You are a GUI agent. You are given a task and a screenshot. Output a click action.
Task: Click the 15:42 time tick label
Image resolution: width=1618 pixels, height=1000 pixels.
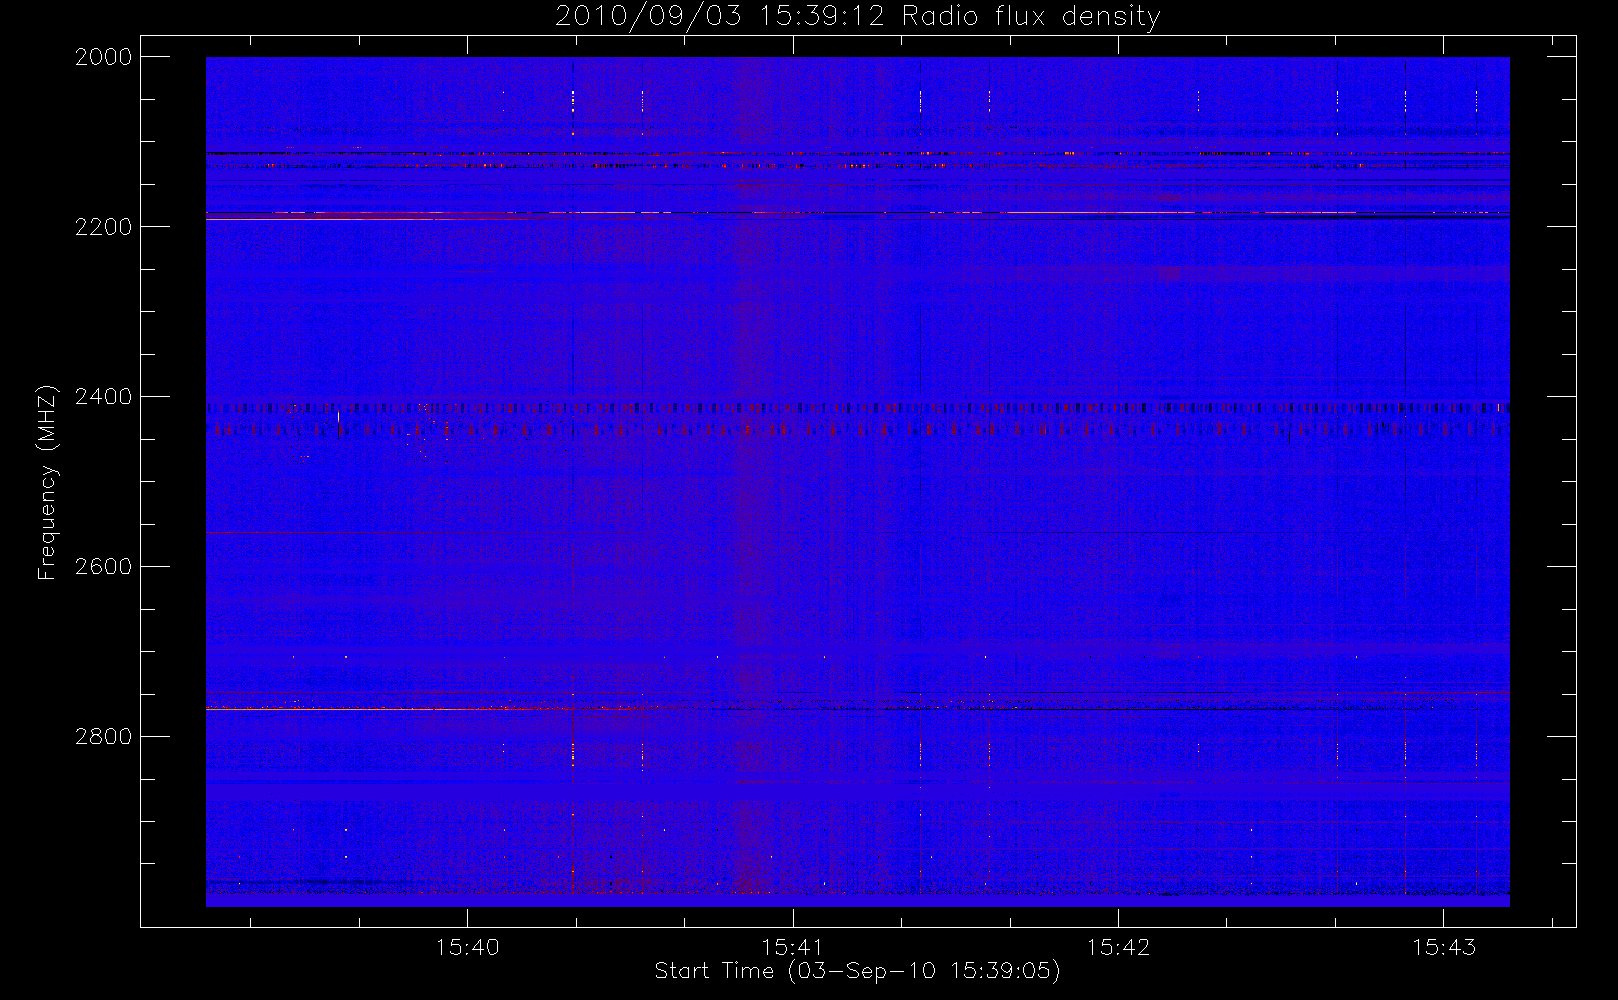pos(1118,947)
